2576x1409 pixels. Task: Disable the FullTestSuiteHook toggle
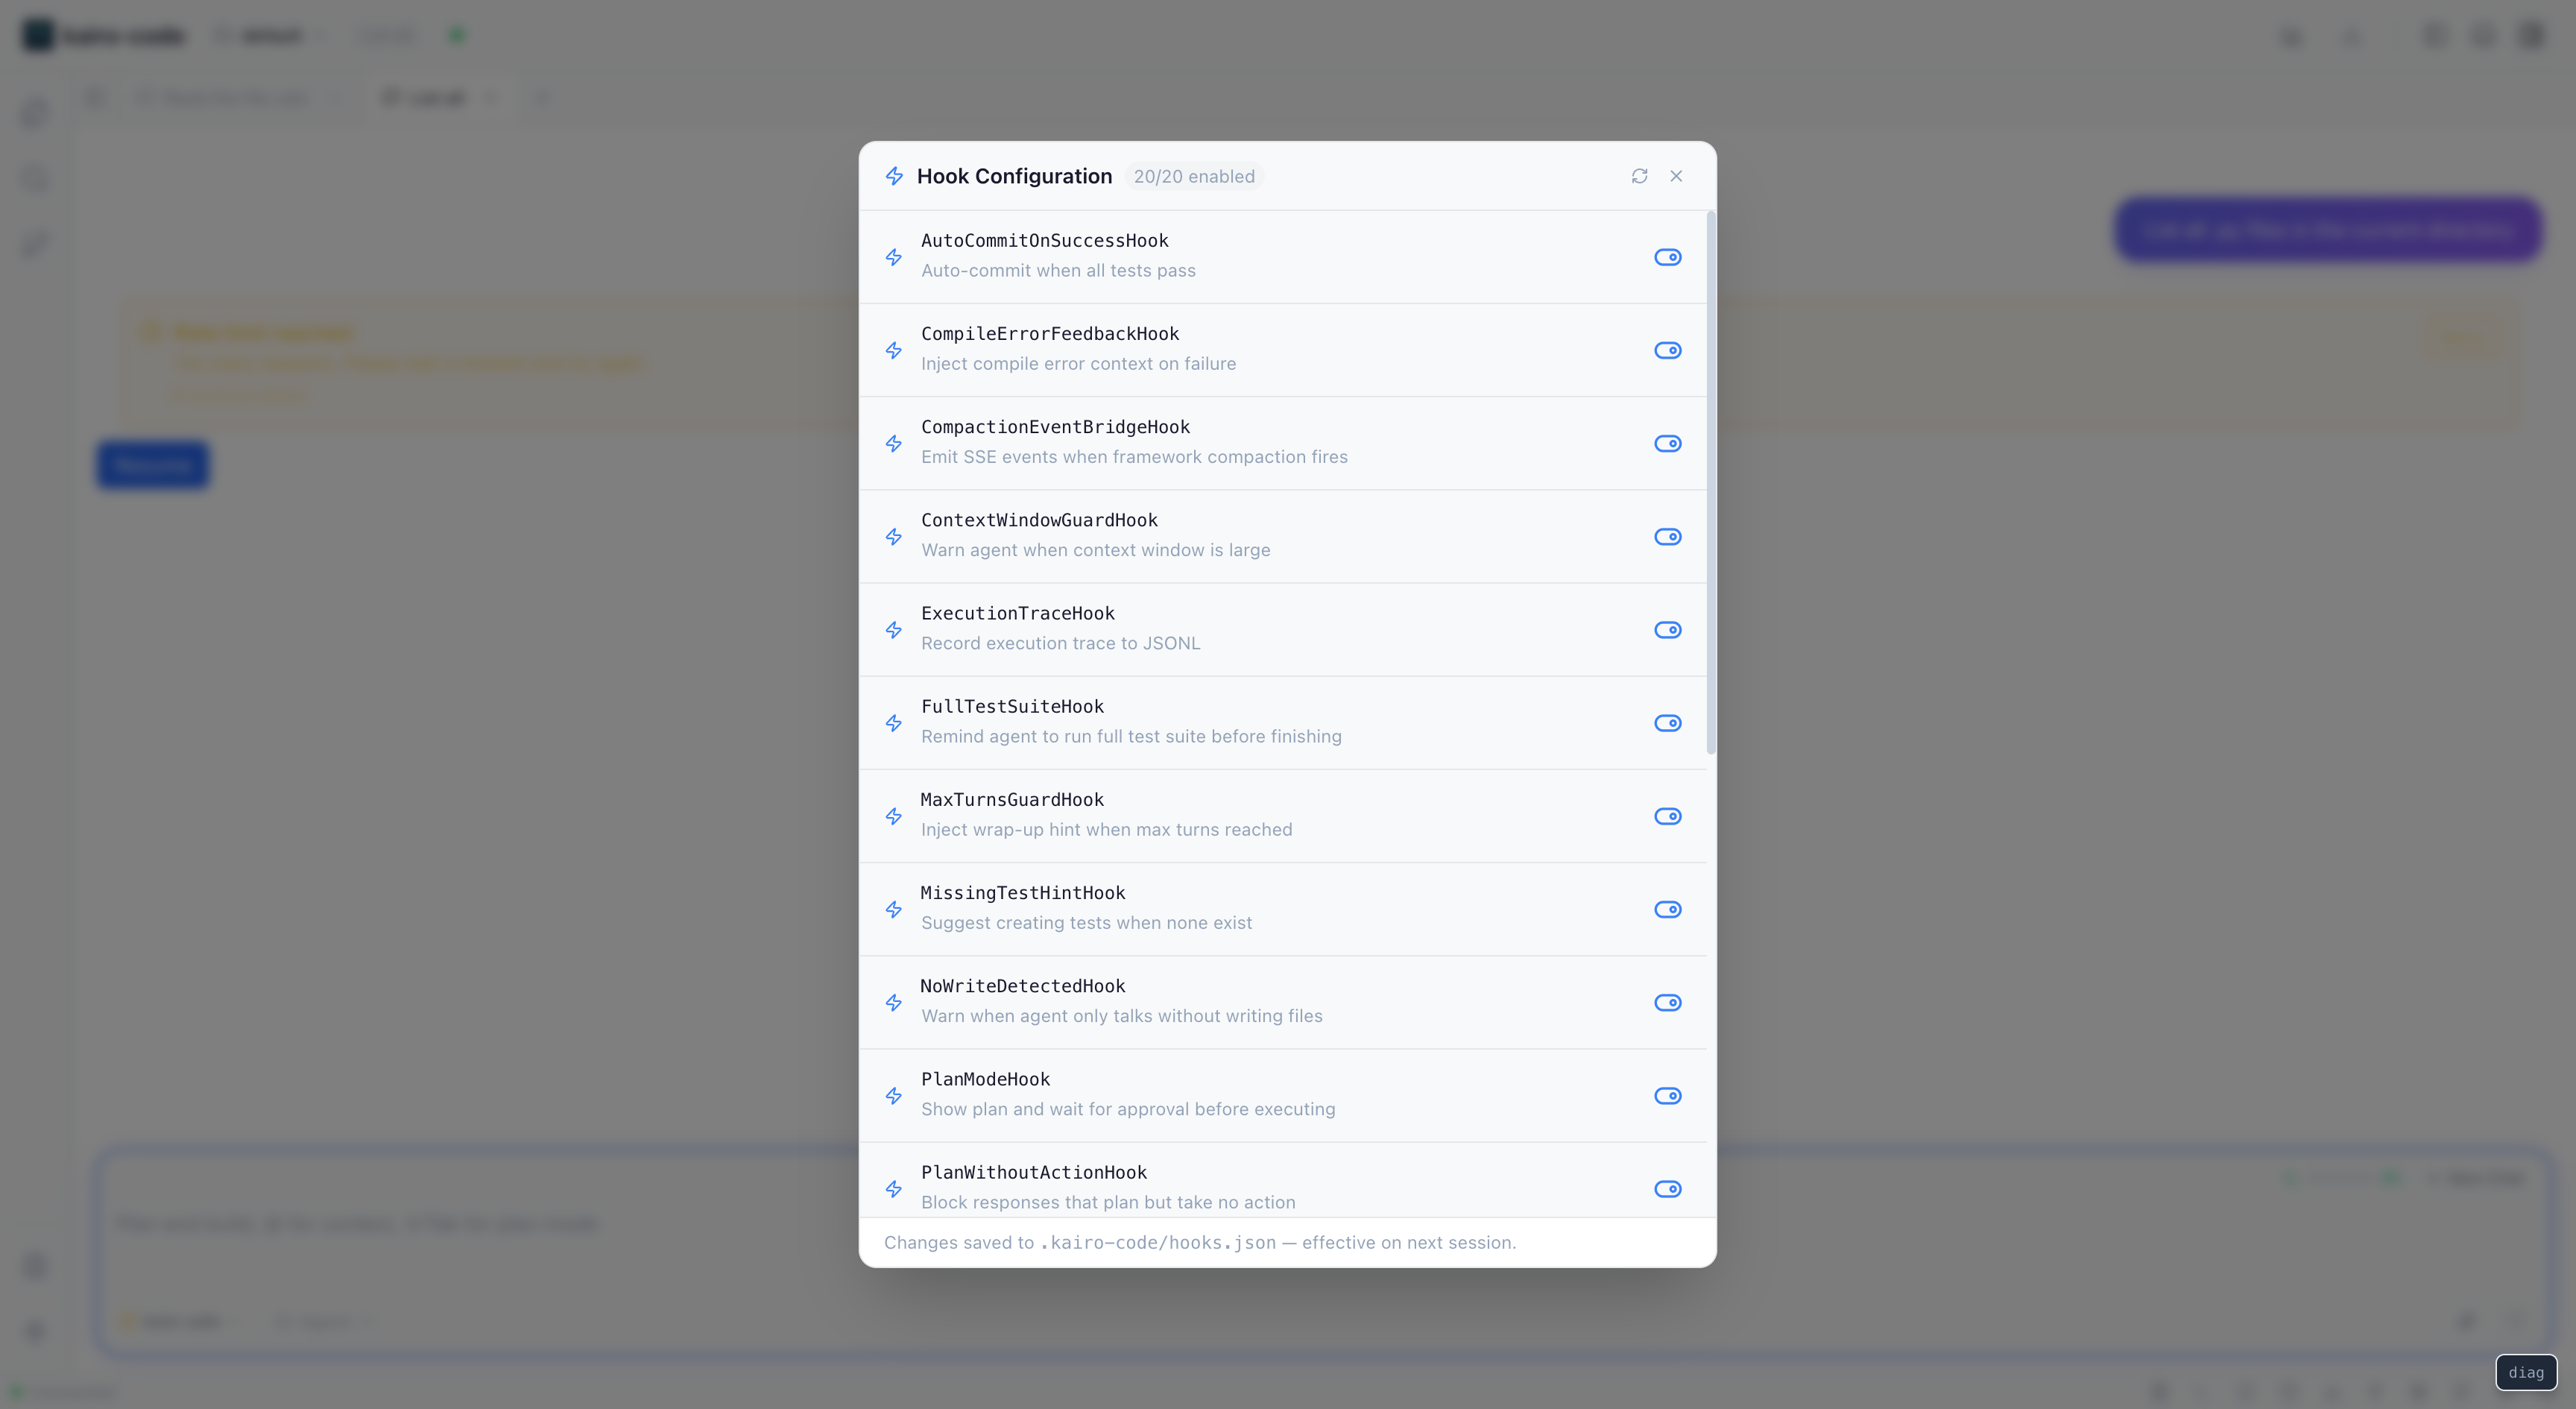point(1667,723)
